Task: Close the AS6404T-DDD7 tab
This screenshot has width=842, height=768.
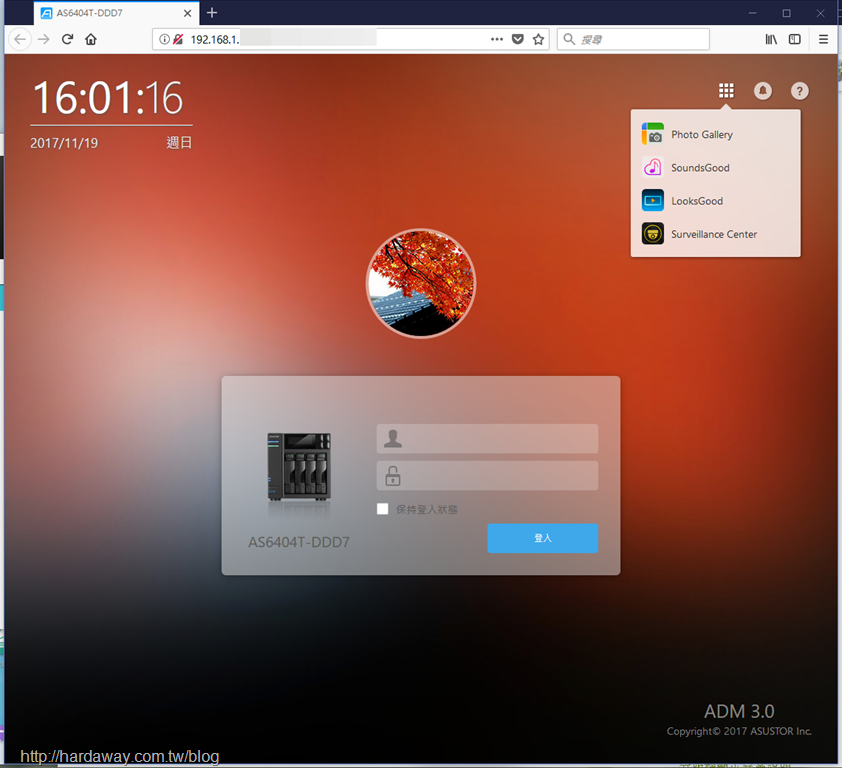Action: point(187,13)
